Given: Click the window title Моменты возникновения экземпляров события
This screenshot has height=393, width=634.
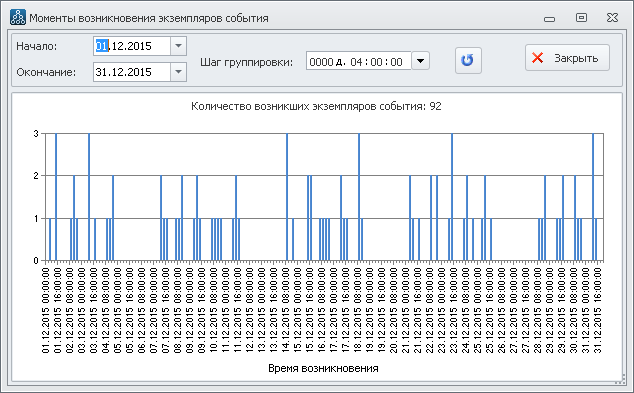Looking at the screenshot, I should 149,18.
